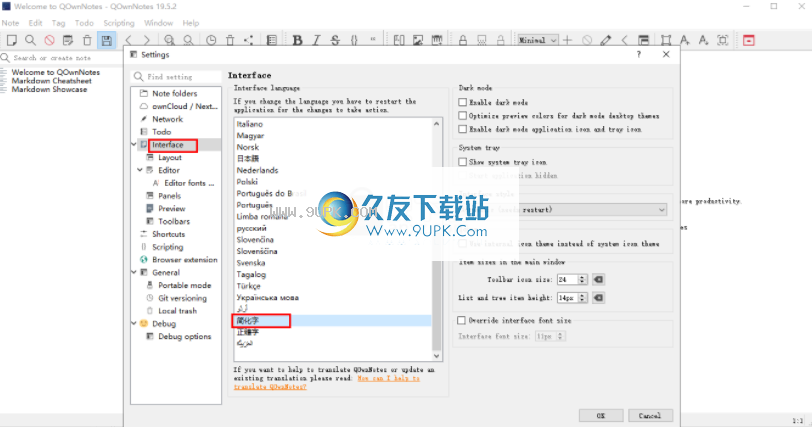Select Note folders in settings tree

175,93
